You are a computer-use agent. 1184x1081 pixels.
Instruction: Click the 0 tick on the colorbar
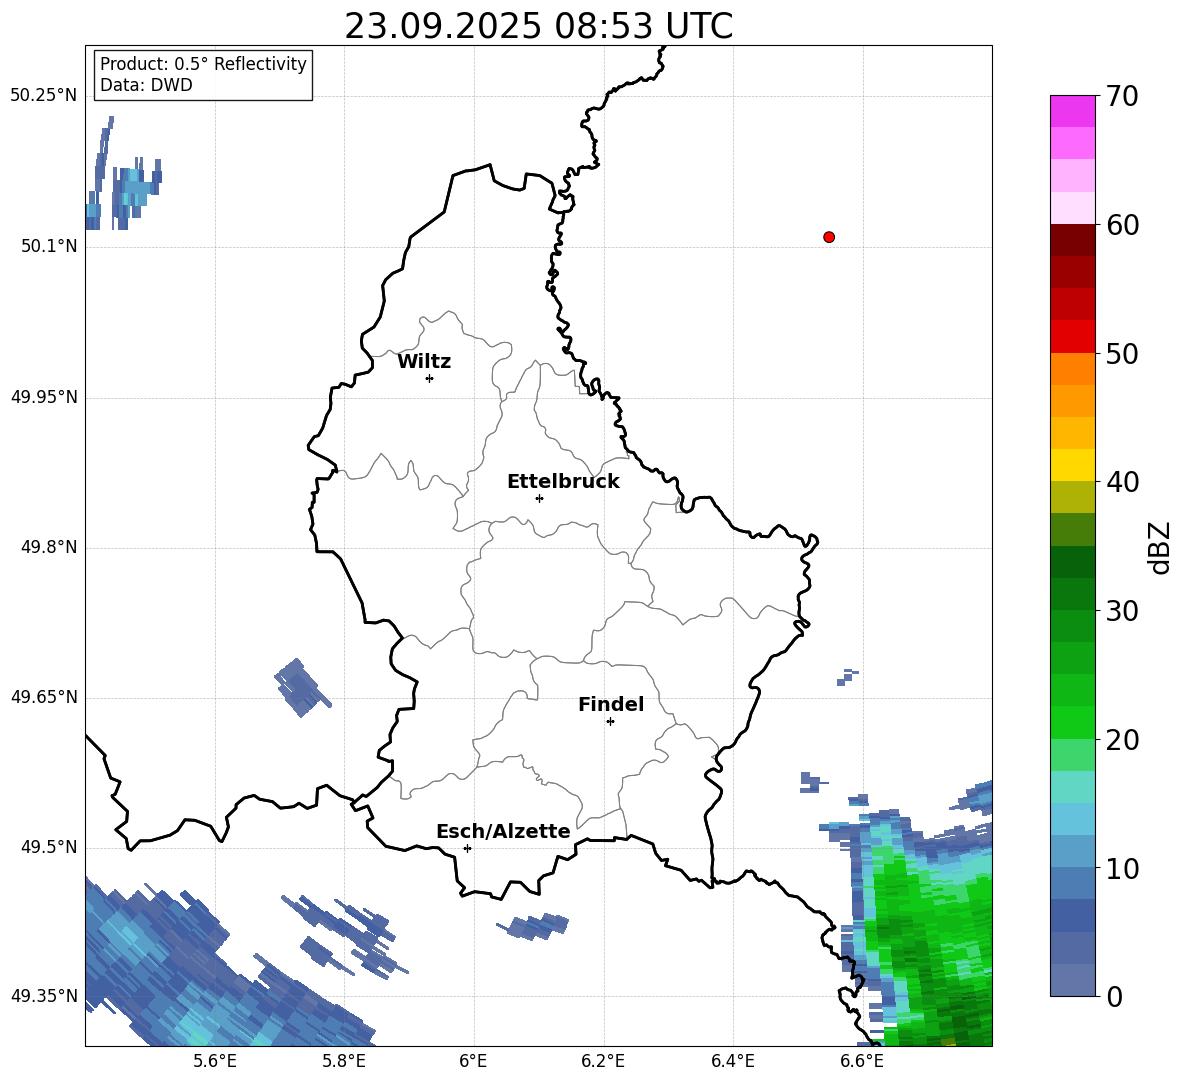(x=1114, y=996)
